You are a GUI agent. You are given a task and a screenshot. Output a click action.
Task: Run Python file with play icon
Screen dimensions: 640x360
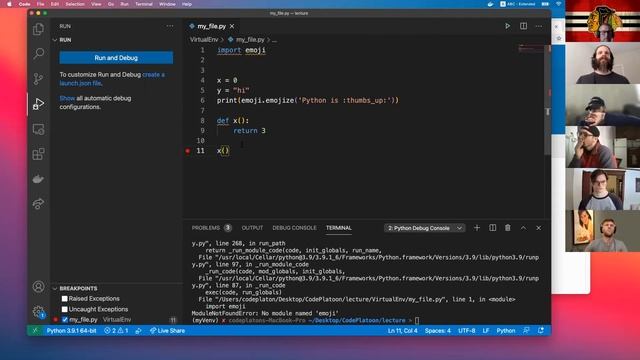click(x=507, y=26)
